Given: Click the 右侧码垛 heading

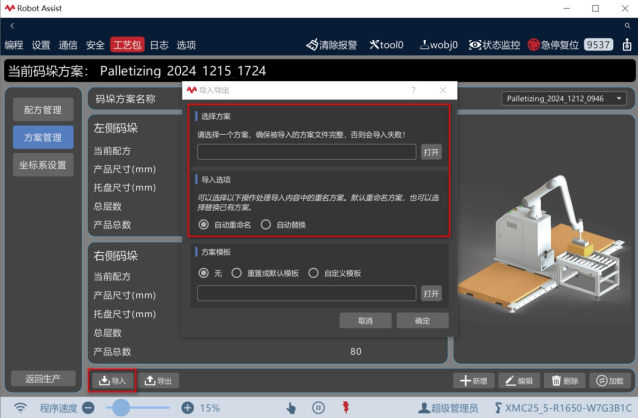Looking at the screenshot, I should 116,256.
